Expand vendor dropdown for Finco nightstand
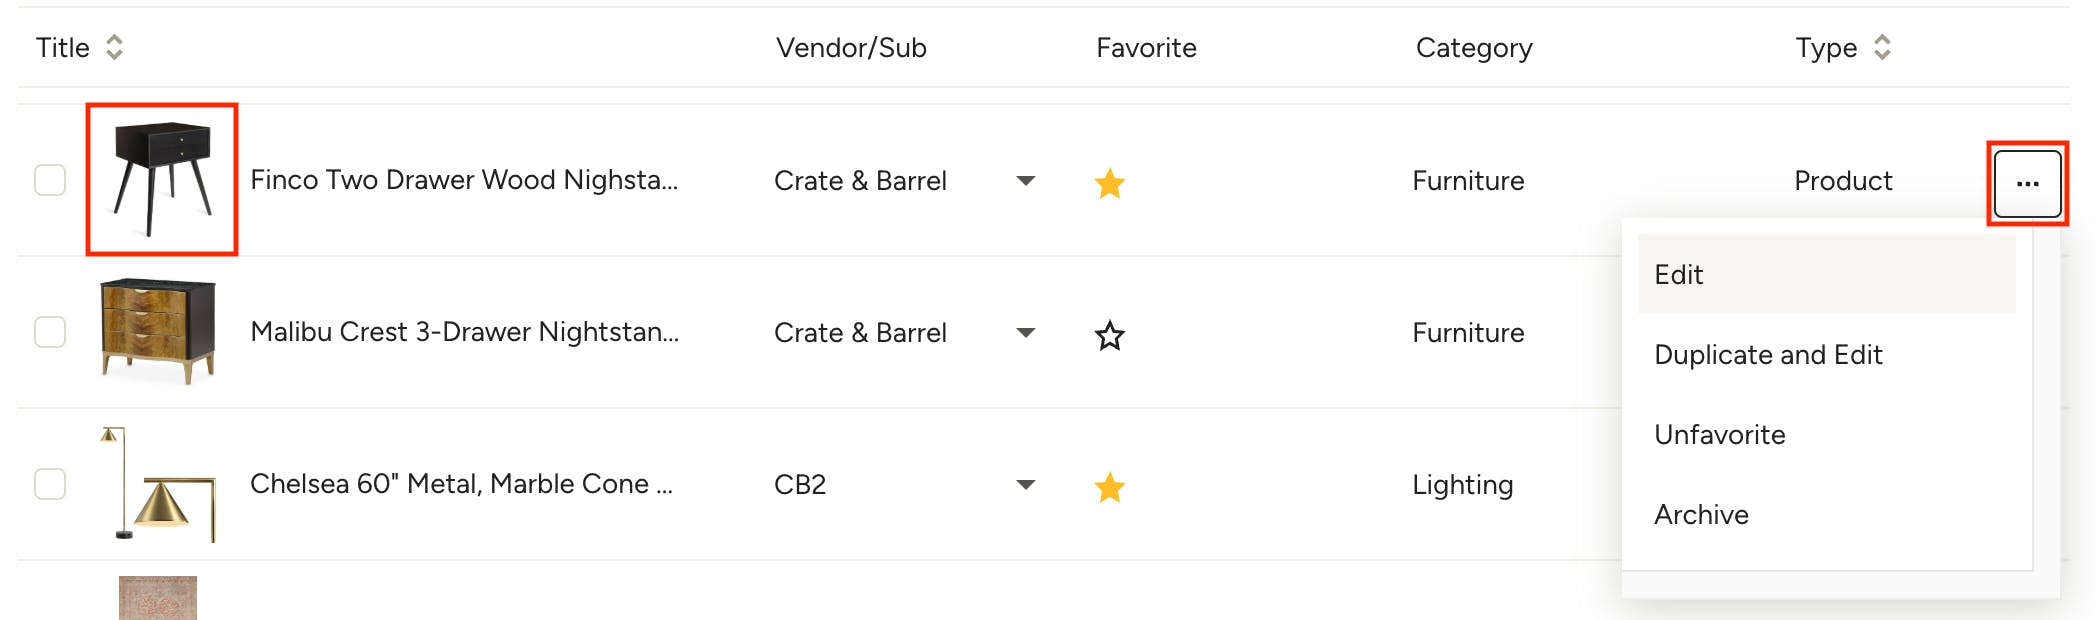 (x=1025, y=181)
